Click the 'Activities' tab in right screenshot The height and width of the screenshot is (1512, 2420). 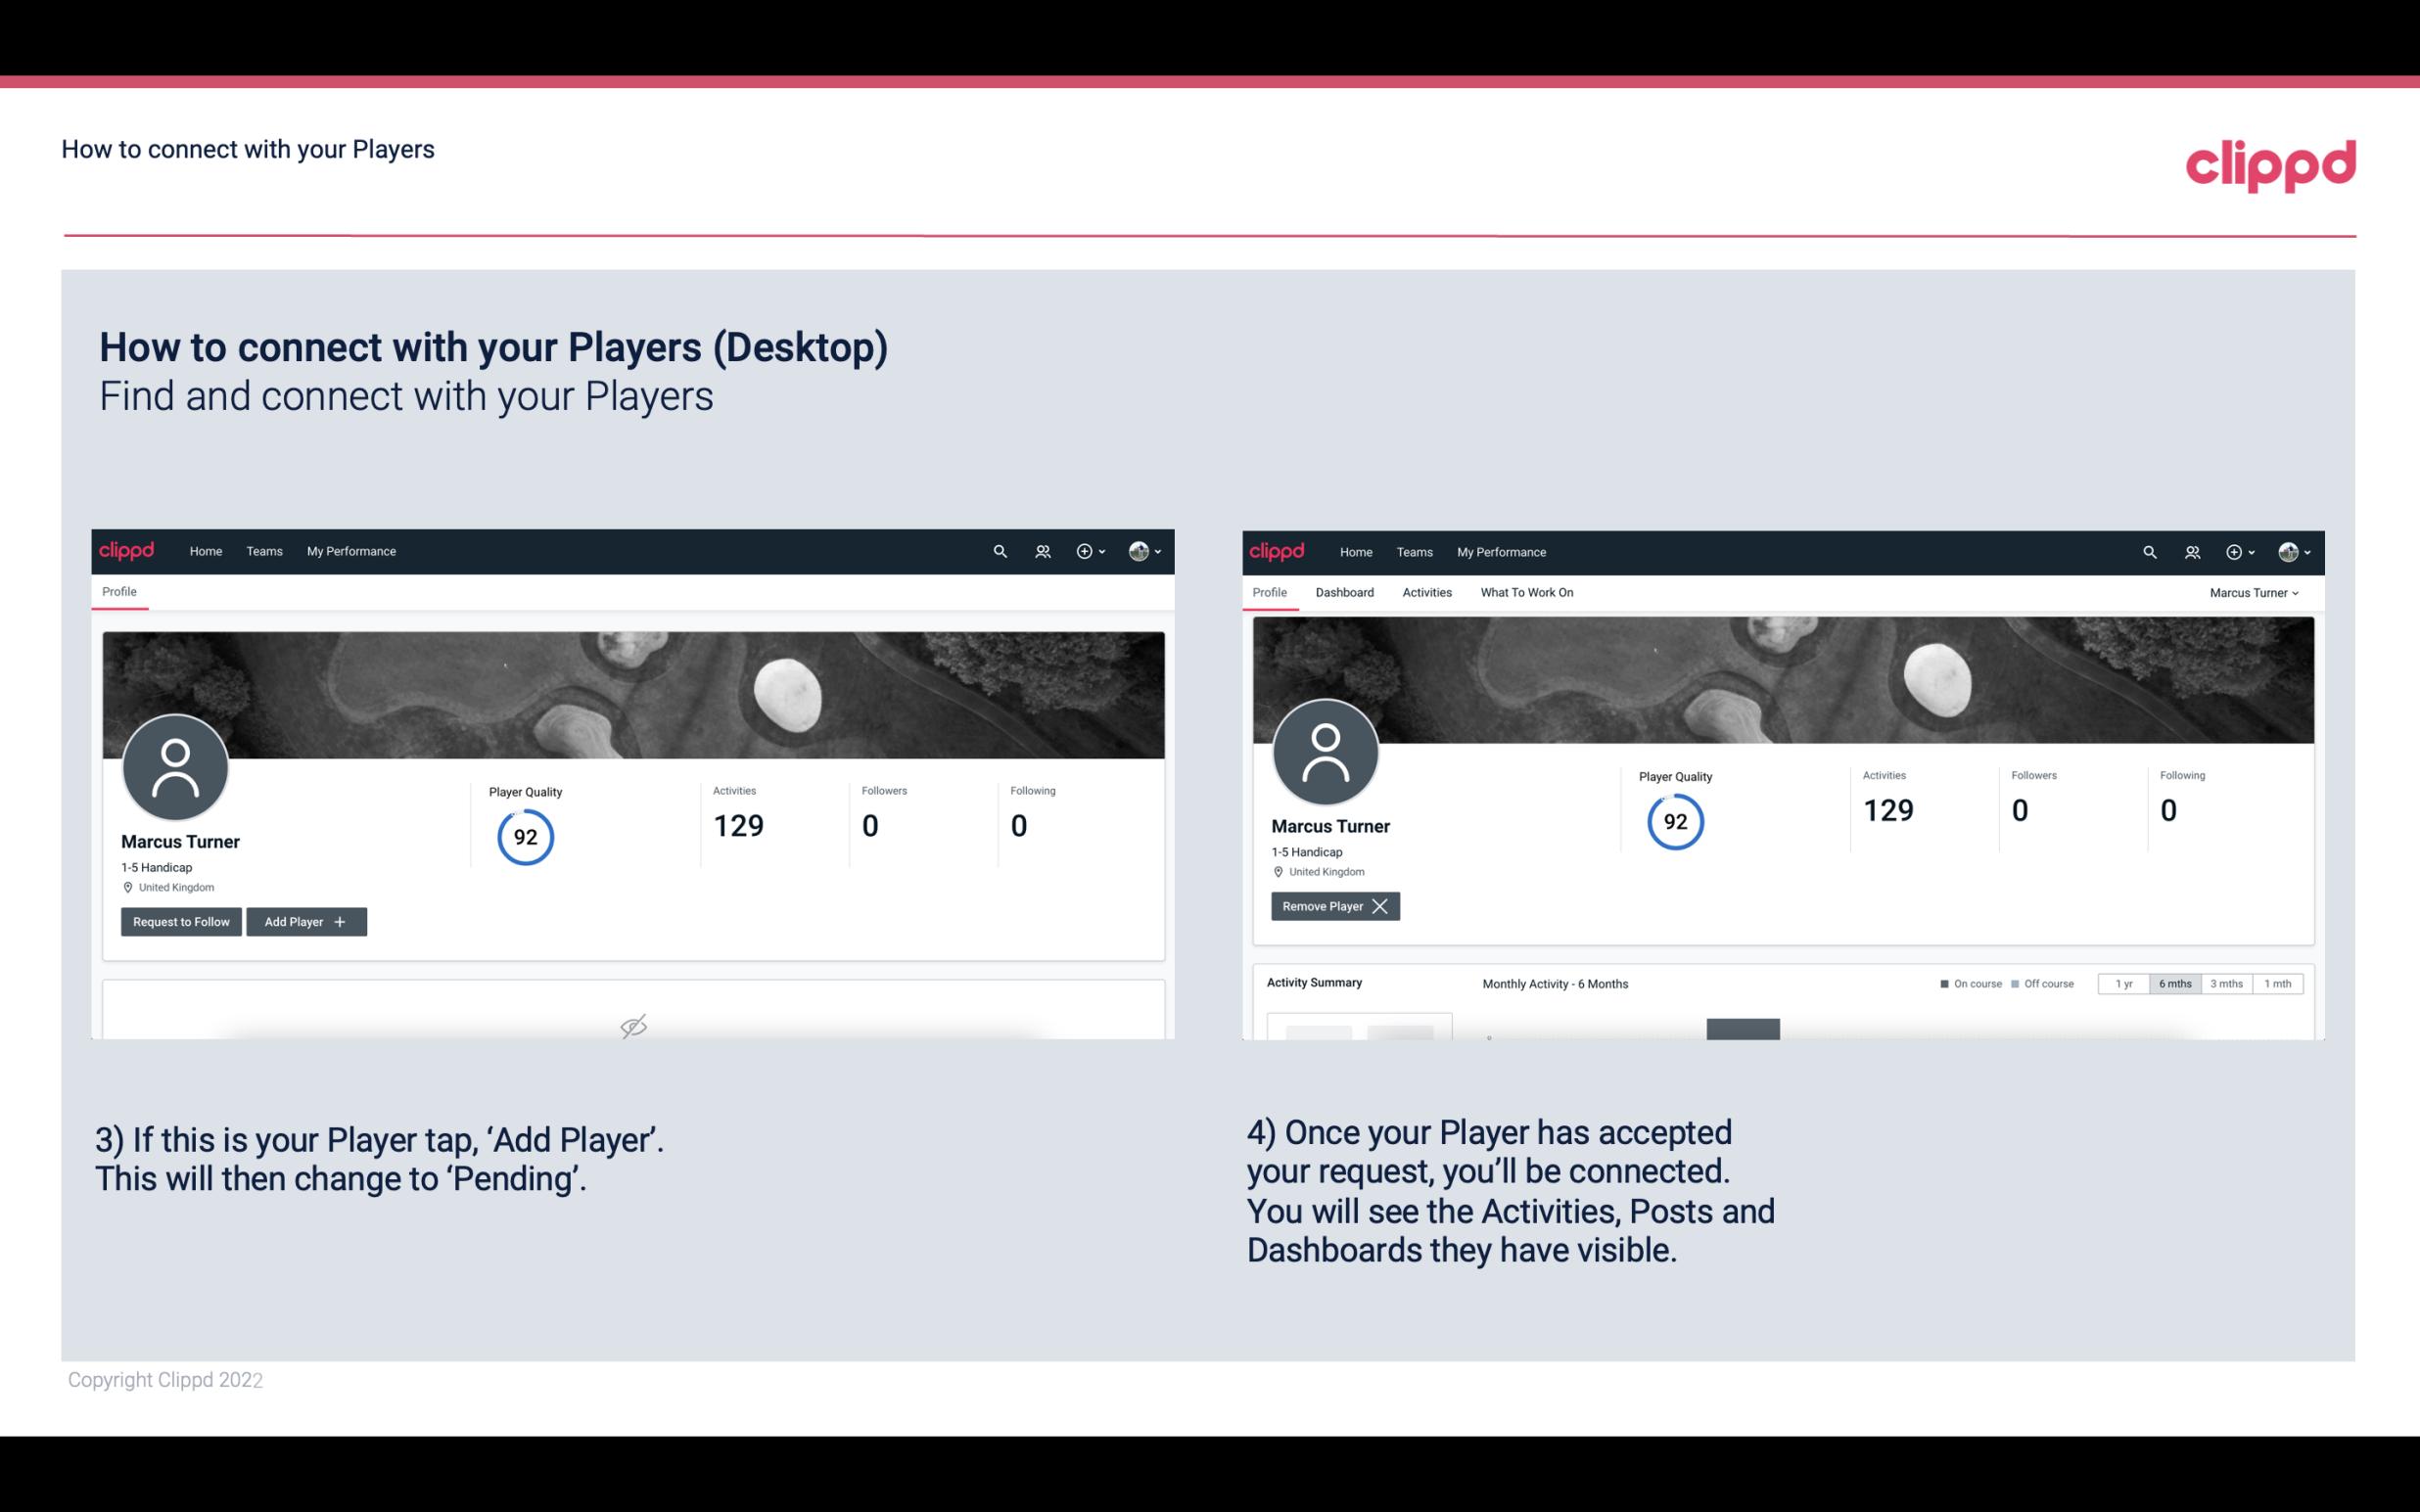(1427, 592)
